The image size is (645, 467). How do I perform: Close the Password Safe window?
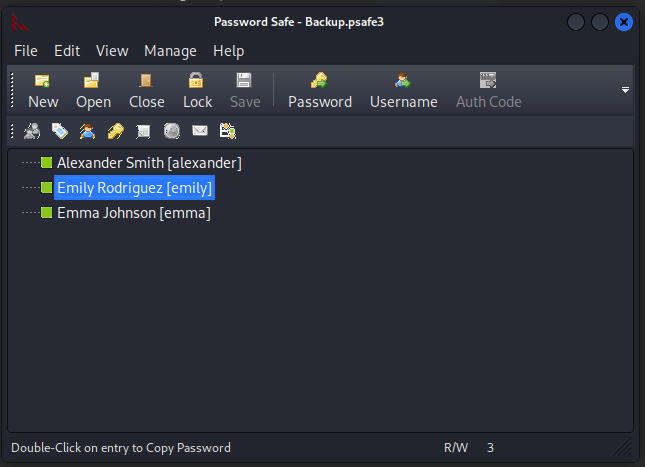pos(624,22)
